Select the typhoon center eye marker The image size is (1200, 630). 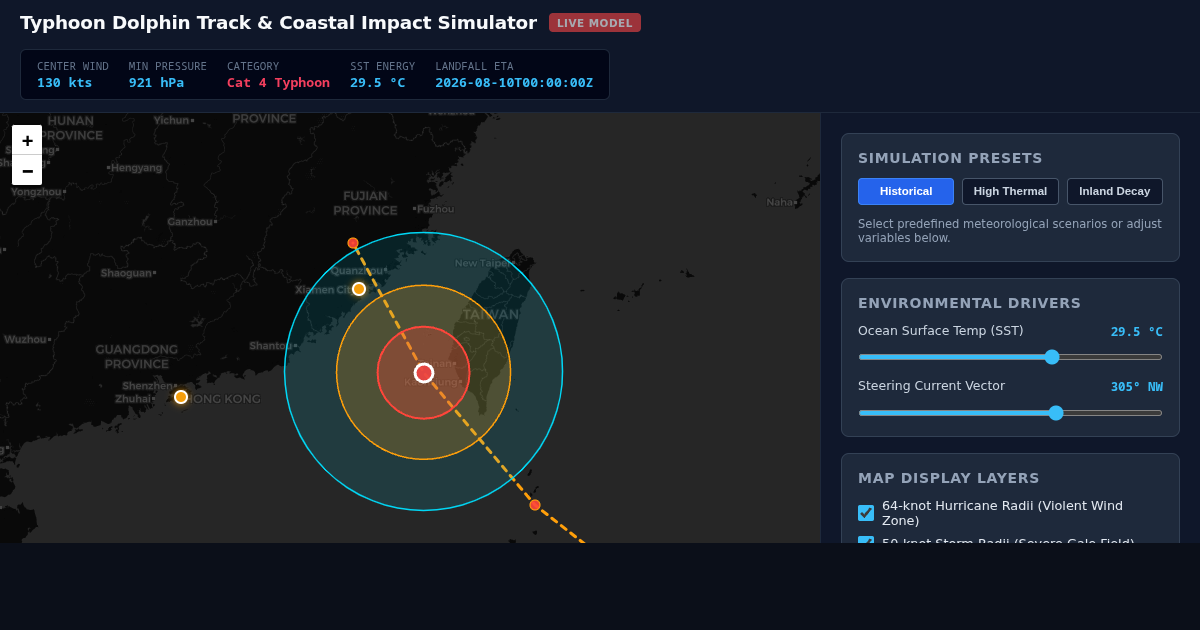424,373
